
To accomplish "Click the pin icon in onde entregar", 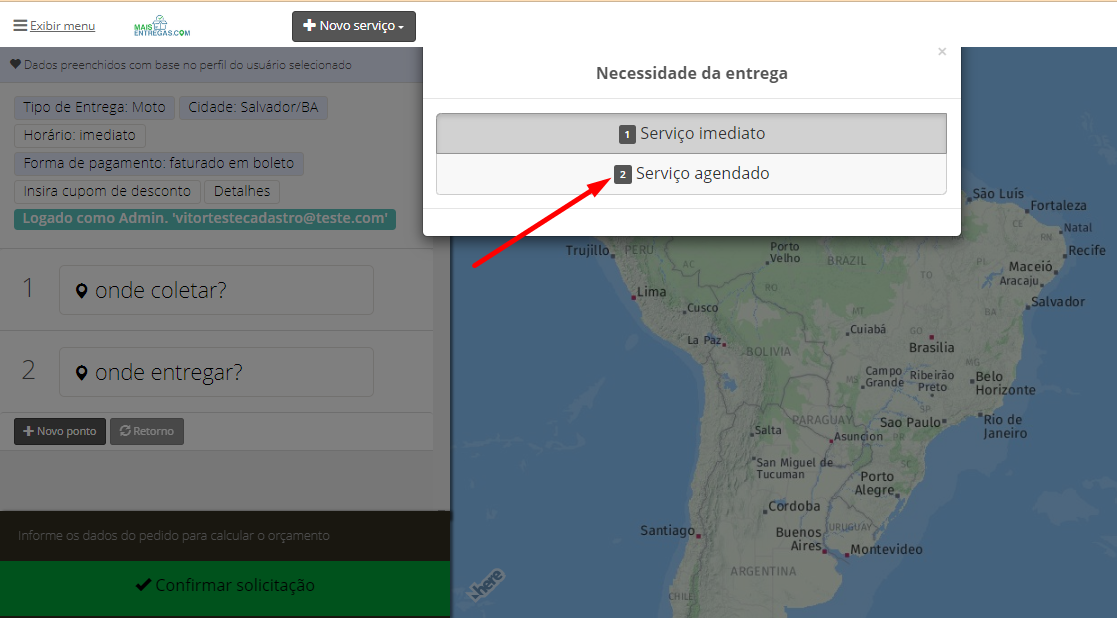I will (82, 372).
